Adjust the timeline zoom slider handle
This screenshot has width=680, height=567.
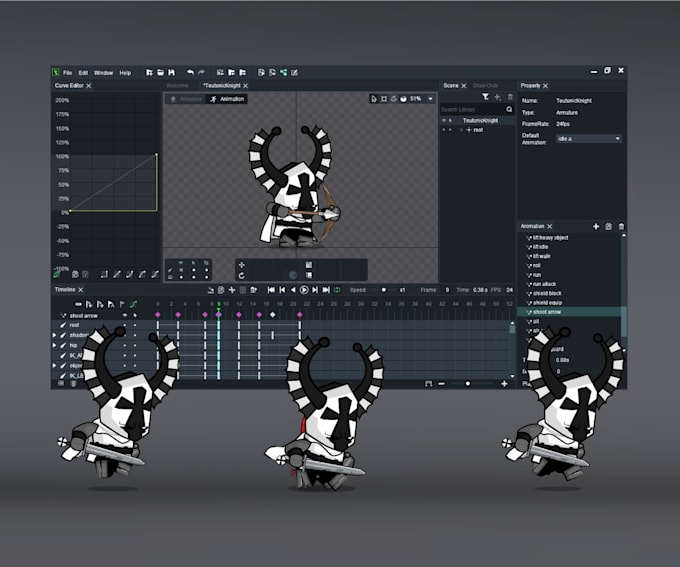click(x=468, y=383)
